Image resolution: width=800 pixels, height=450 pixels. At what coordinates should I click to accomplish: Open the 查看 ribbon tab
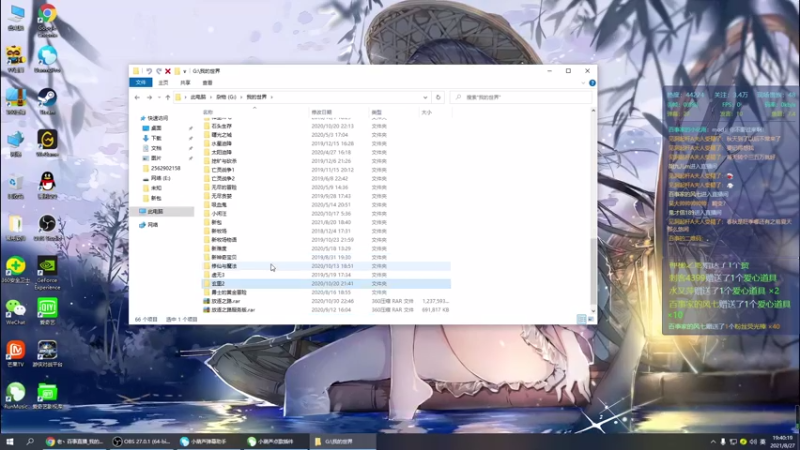pos(207,83)
